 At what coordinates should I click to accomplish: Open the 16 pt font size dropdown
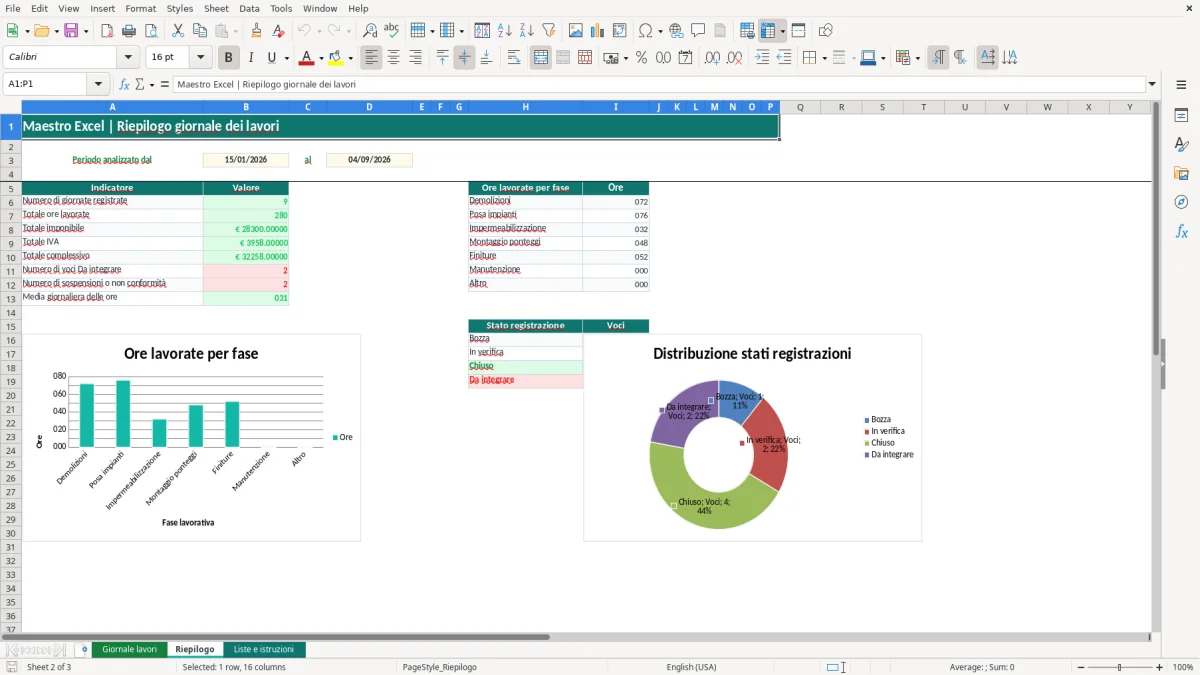coord(201,58)
